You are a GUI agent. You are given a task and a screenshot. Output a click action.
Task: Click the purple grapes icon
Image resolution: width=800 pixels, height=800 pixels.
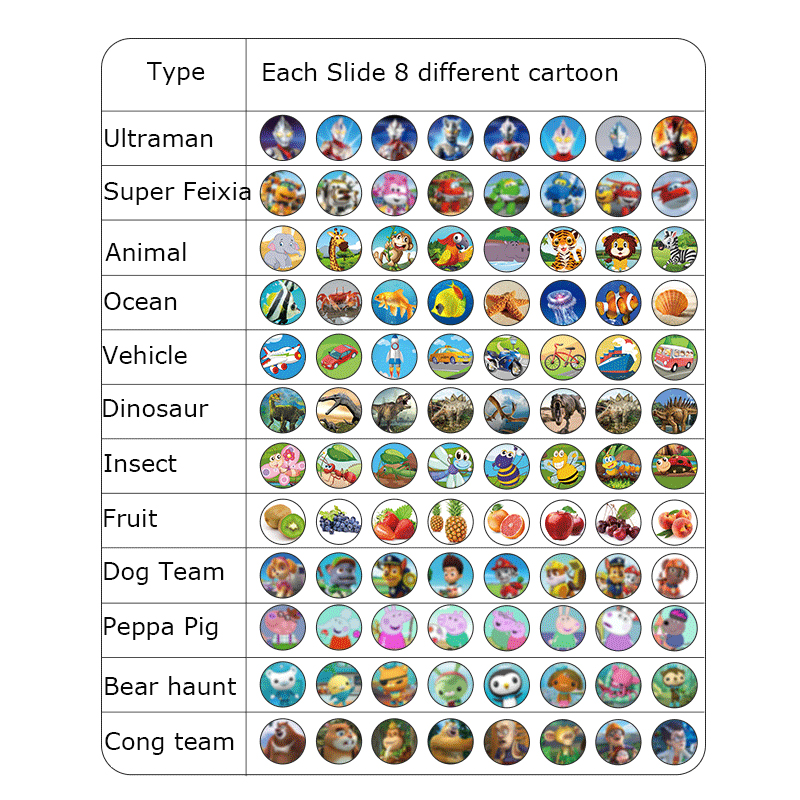(337, 520)
